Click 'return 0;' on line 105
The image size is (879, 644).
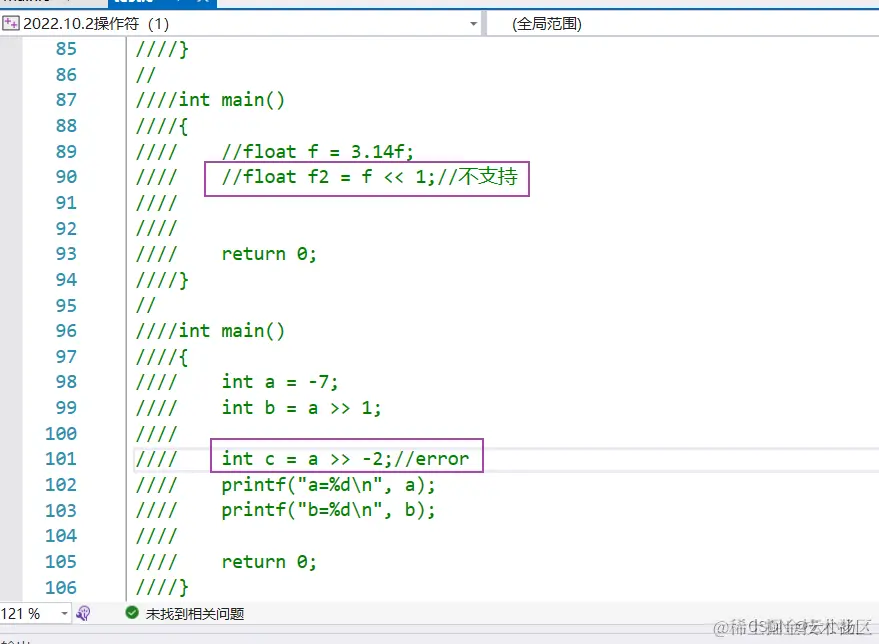point(269,562)
